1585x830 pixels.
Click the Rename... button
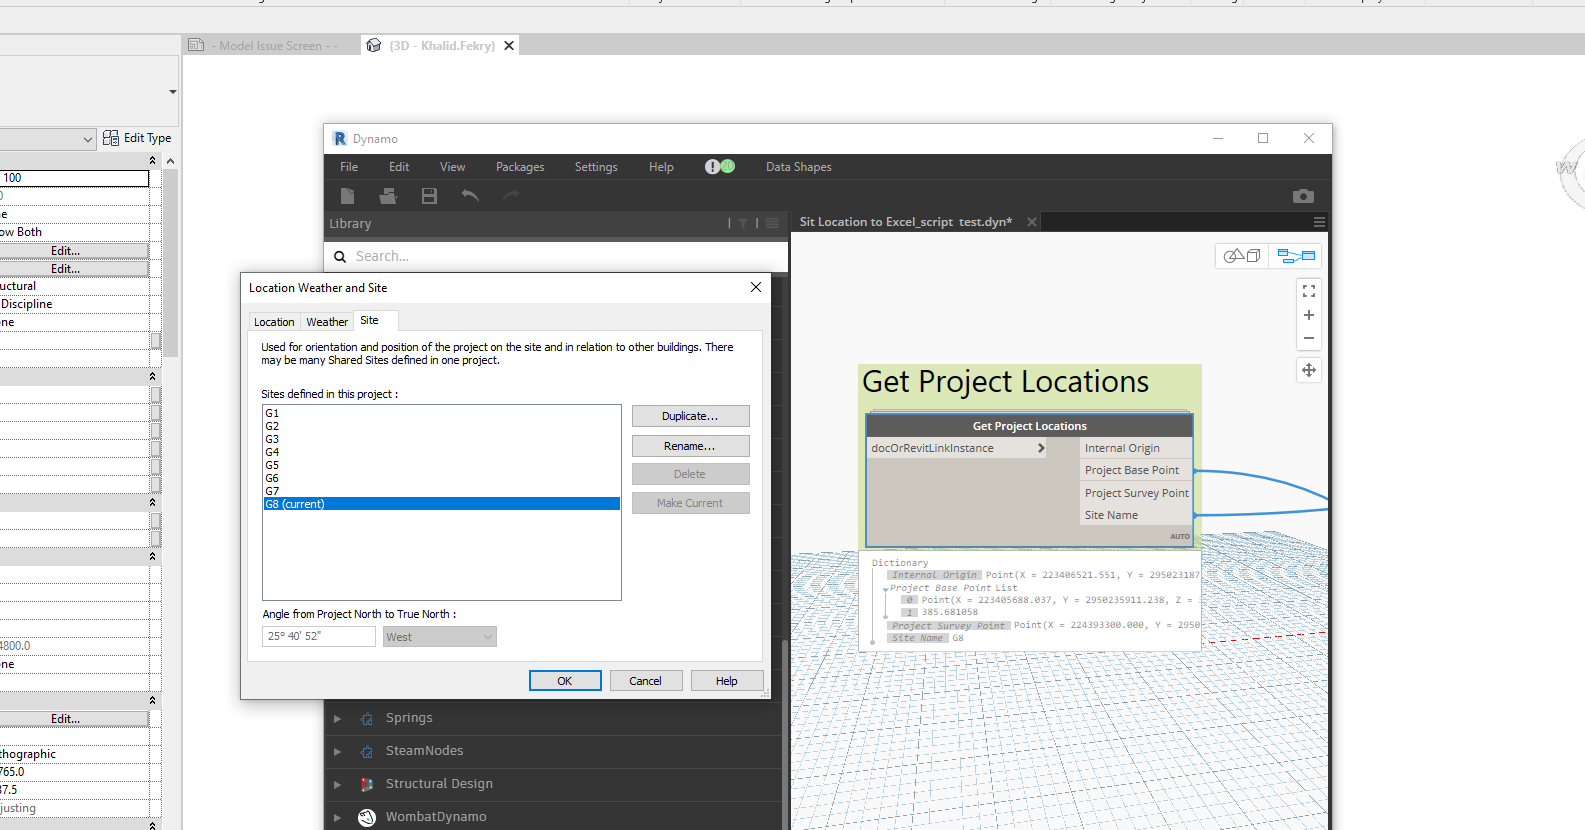[x=690, y=446]
